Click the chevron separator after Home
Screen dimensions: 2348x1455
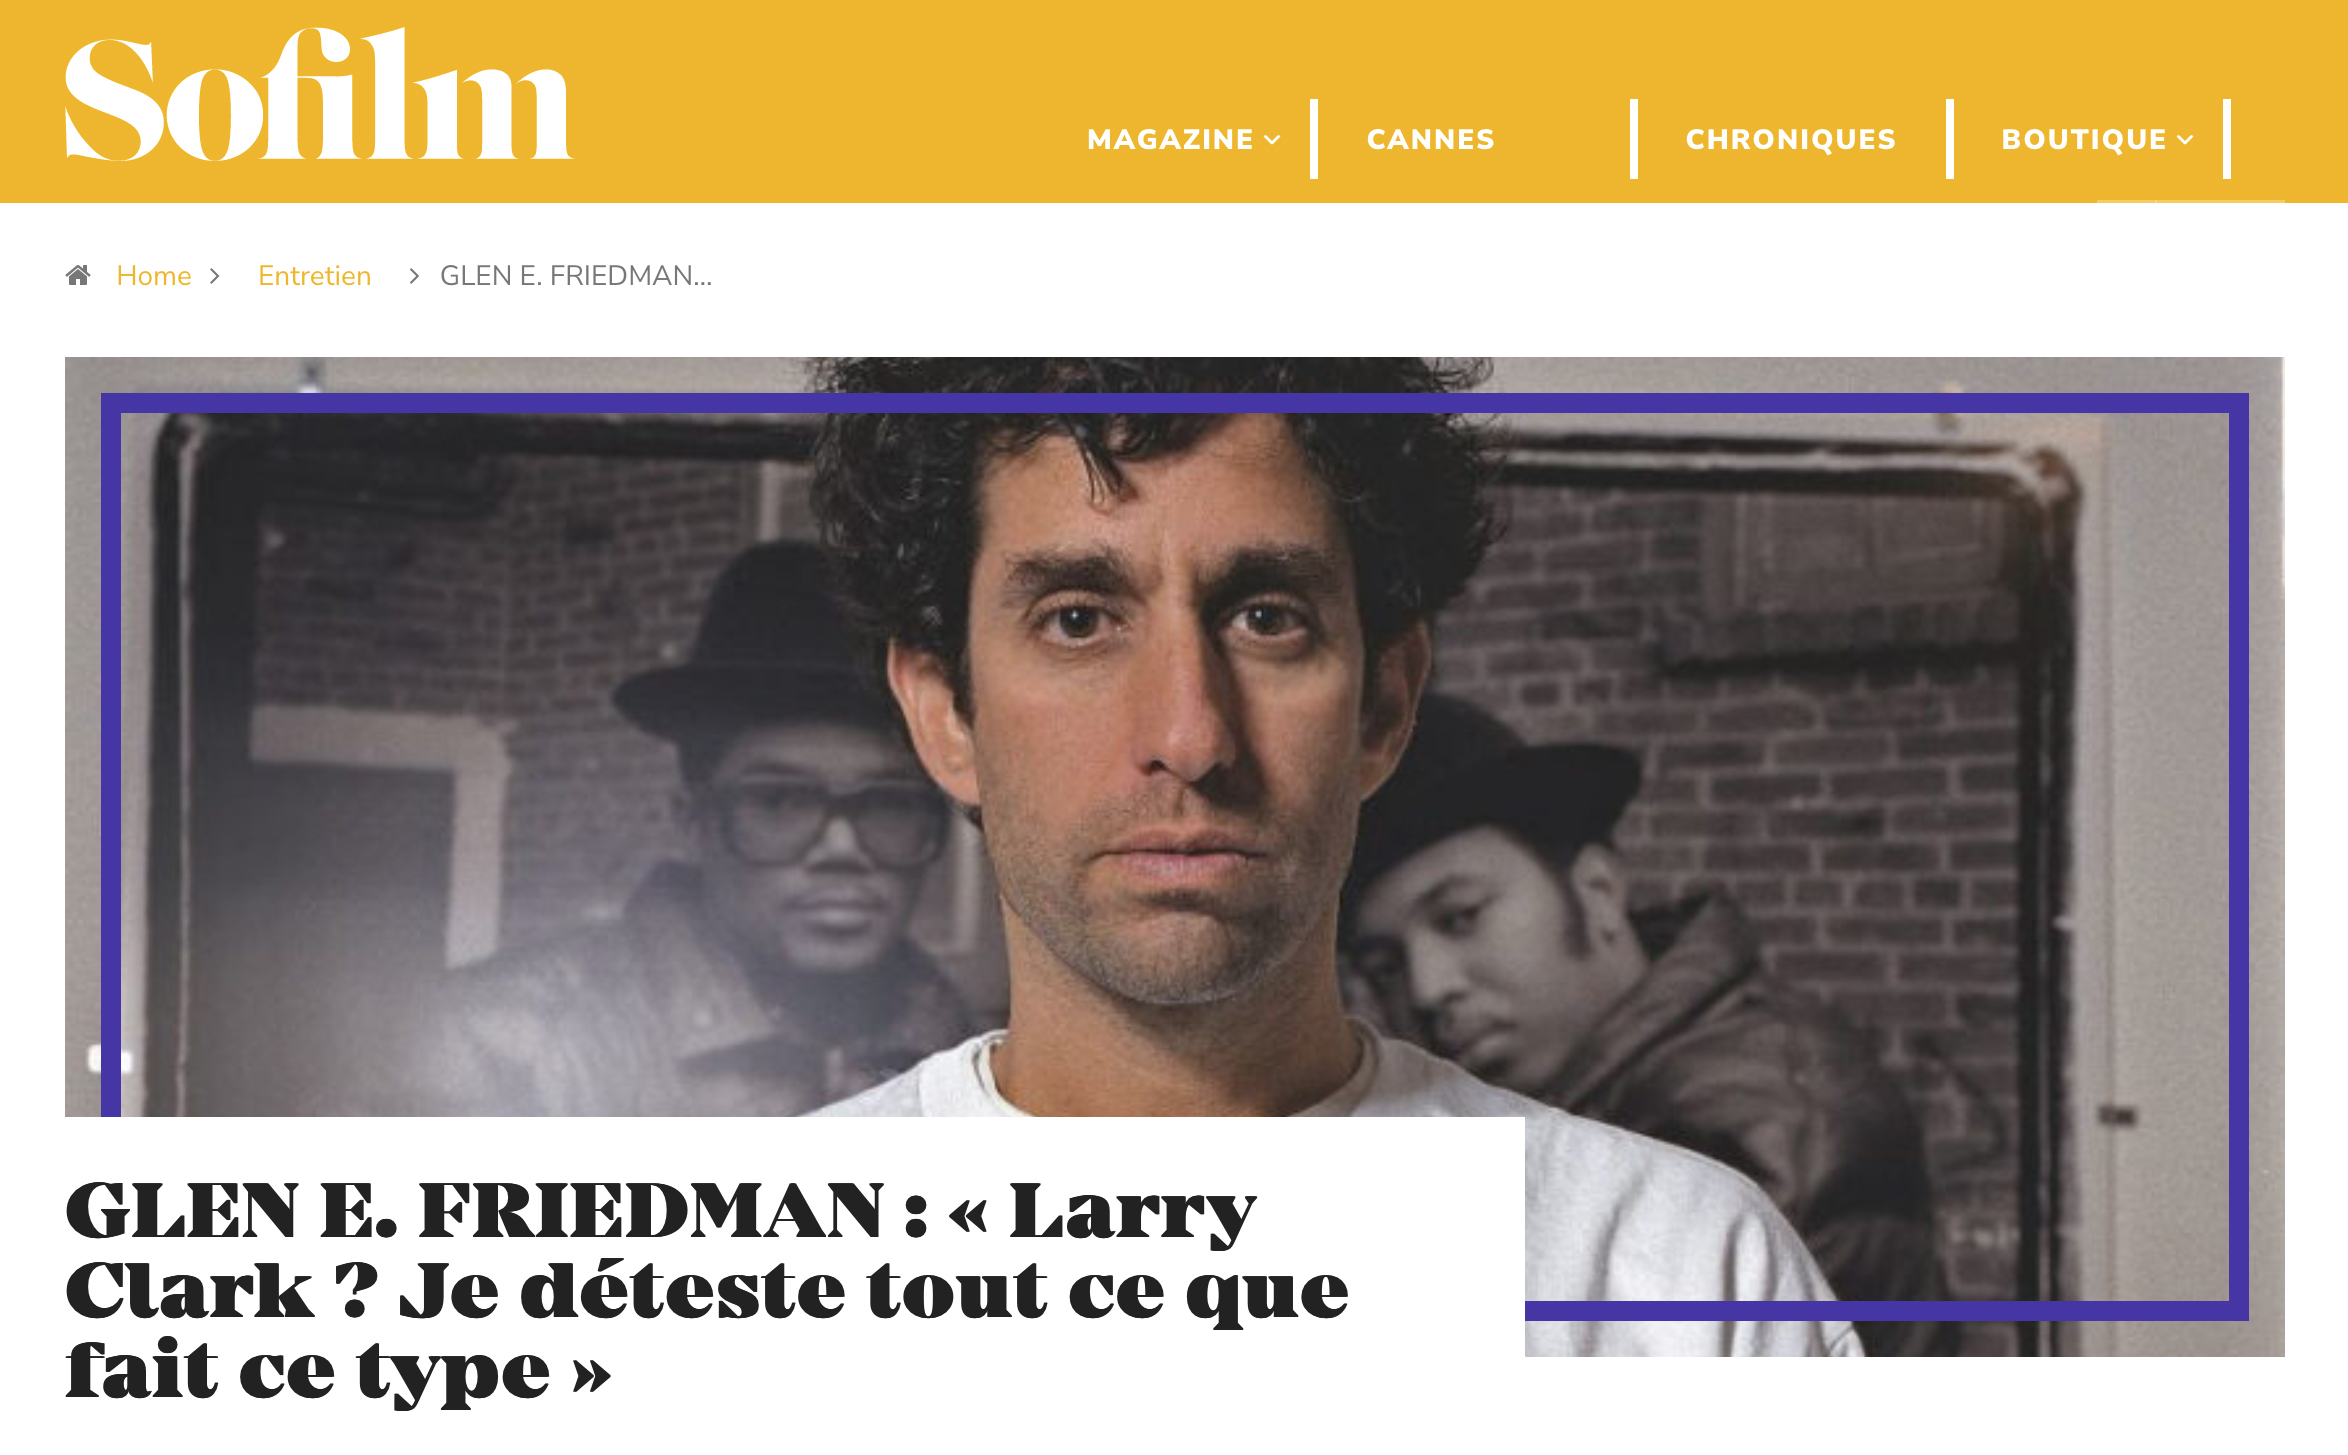tap(214, 276)
